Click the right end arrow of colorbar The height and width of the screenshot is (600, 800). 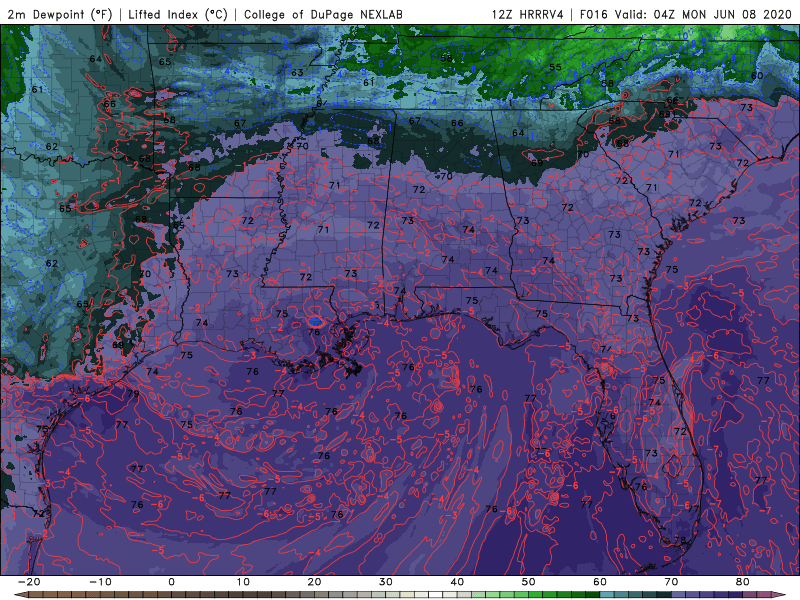(780, 595)
